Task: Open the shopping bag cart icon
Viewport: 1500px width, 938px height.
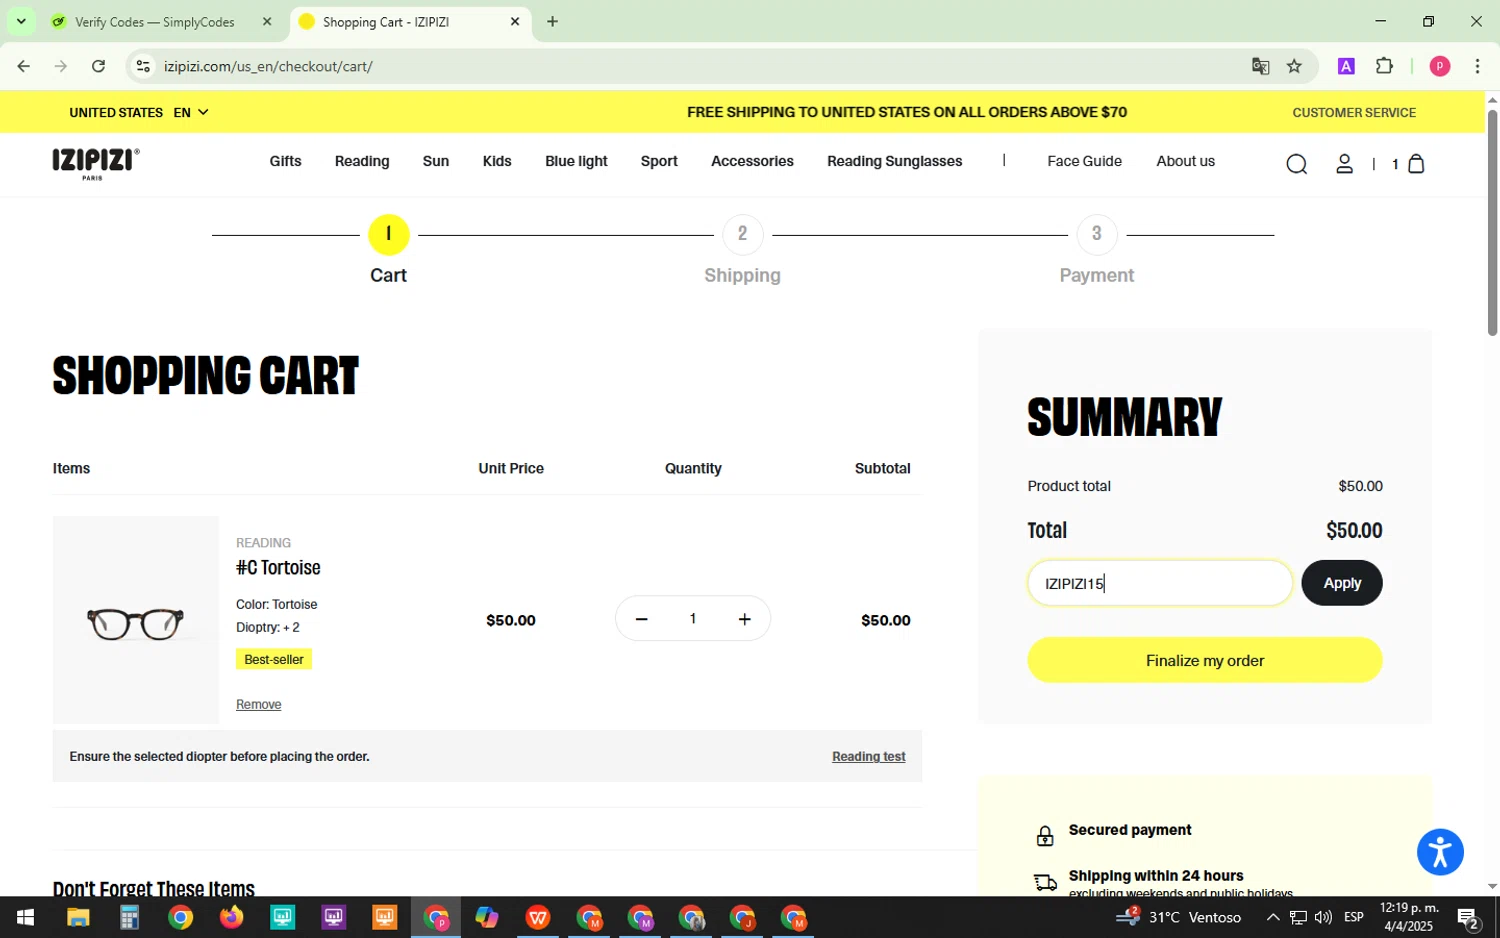Action: click(1415, 163)
